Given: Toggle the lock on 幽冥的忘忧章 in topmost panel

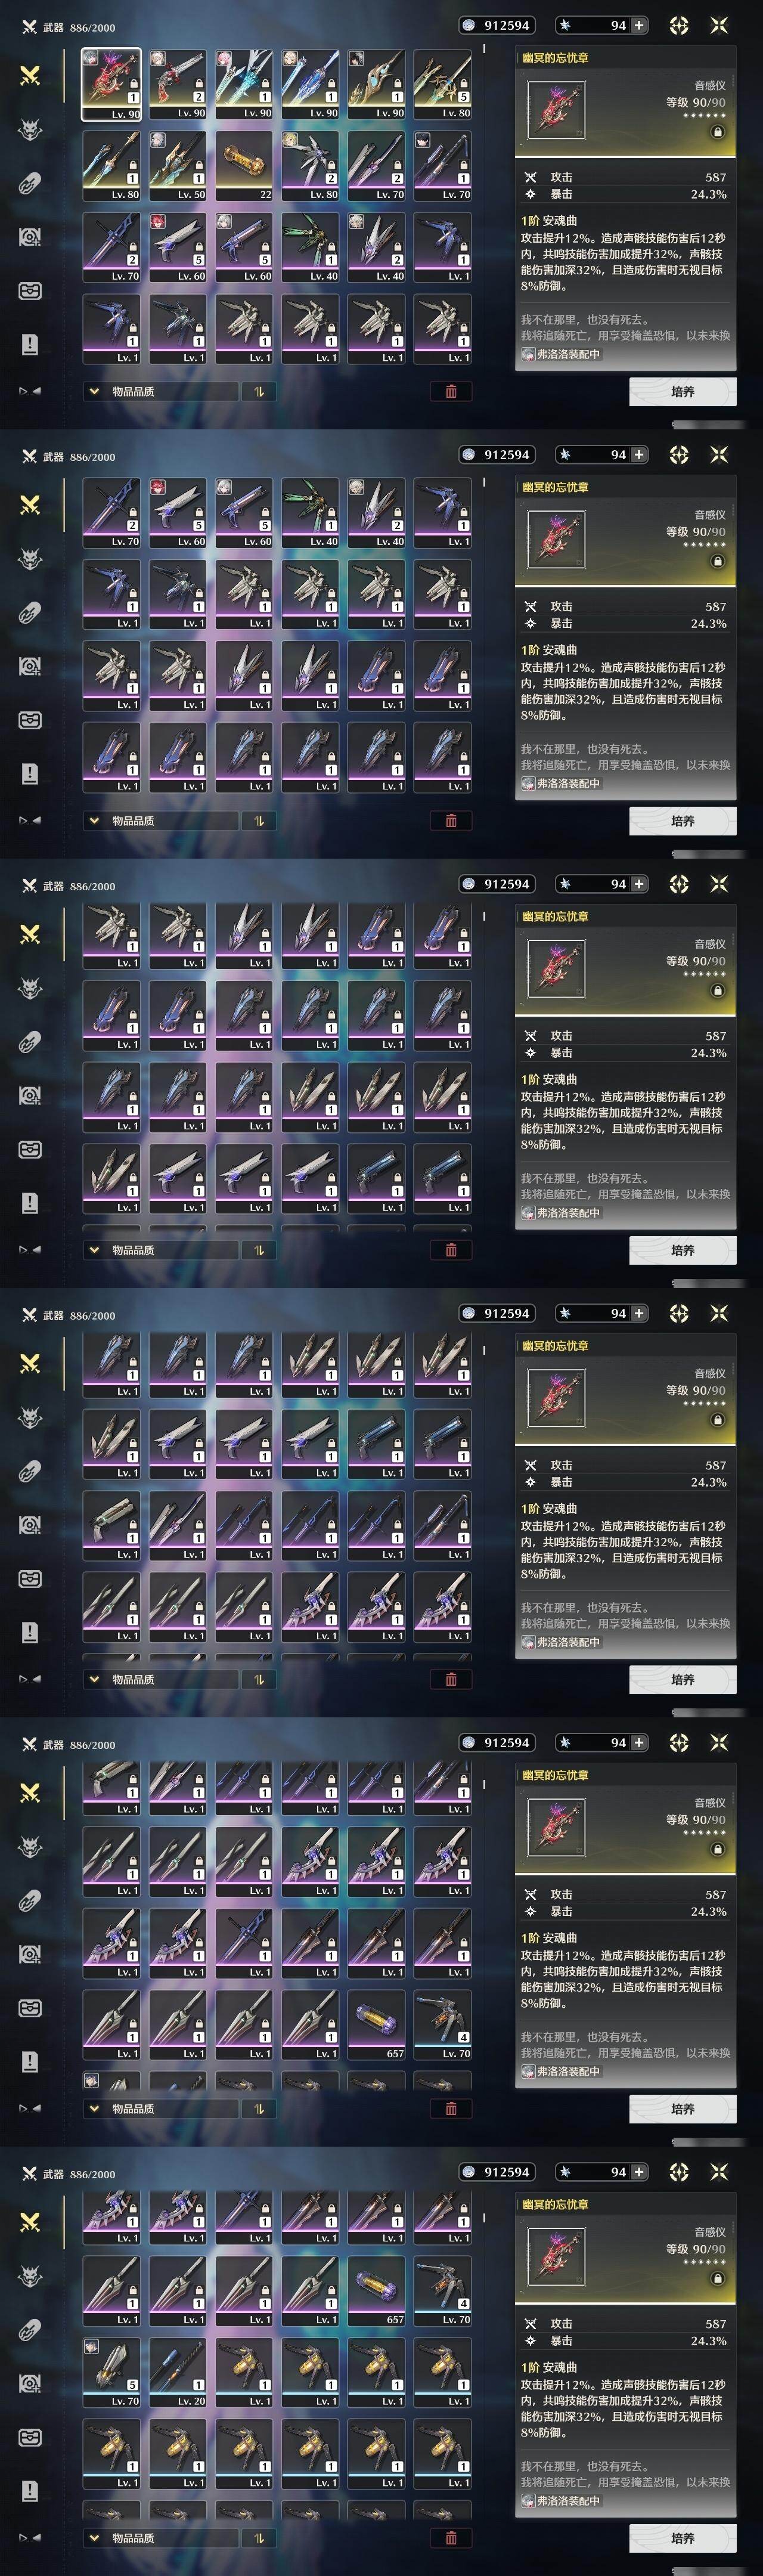Looking at the screenshot, I should (717, 132).
